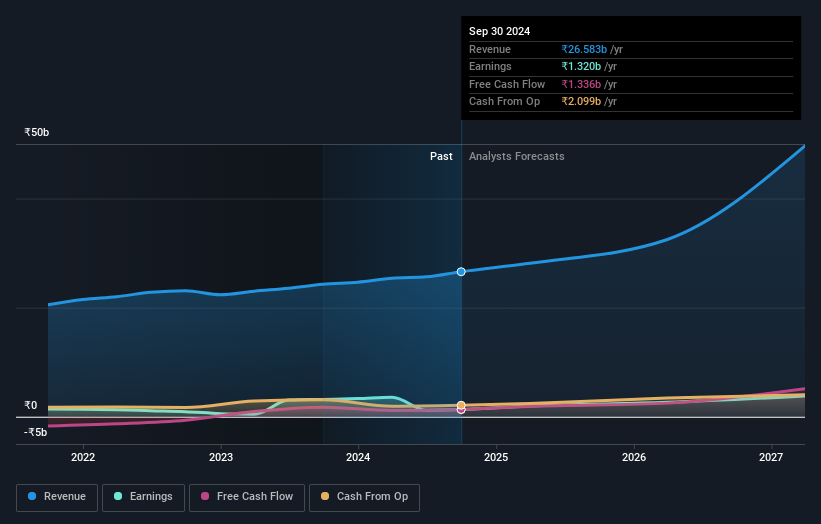Click the 2022 x-axis label
This screenshot has width=821, height=524.
point(83,457)
